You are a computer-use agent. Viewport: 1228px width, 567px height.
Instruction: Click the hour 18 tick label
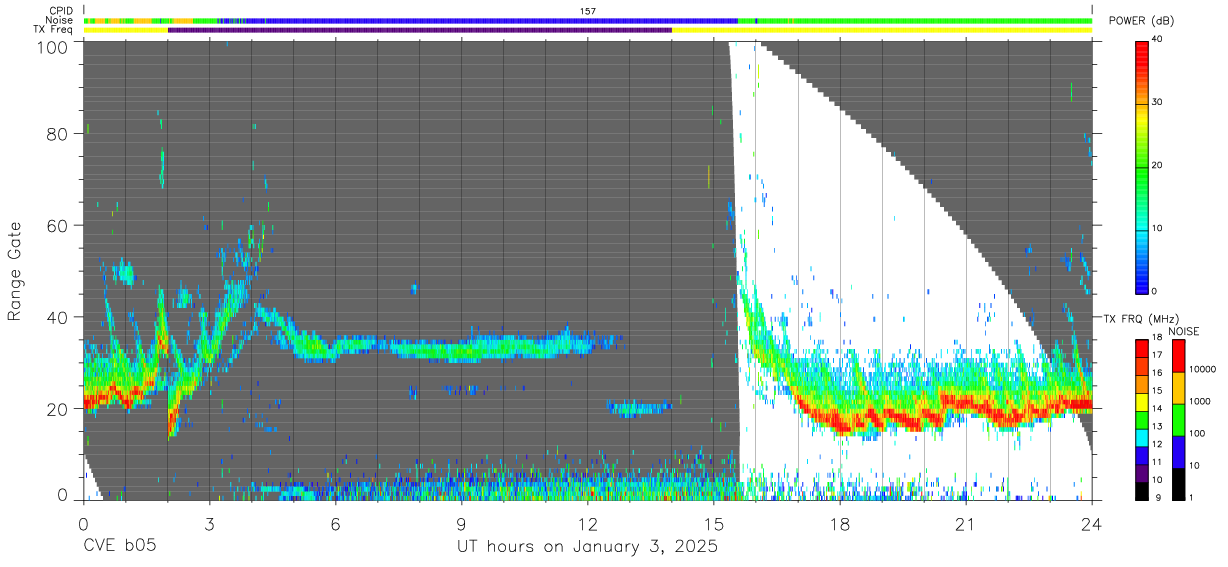[840, 523]
